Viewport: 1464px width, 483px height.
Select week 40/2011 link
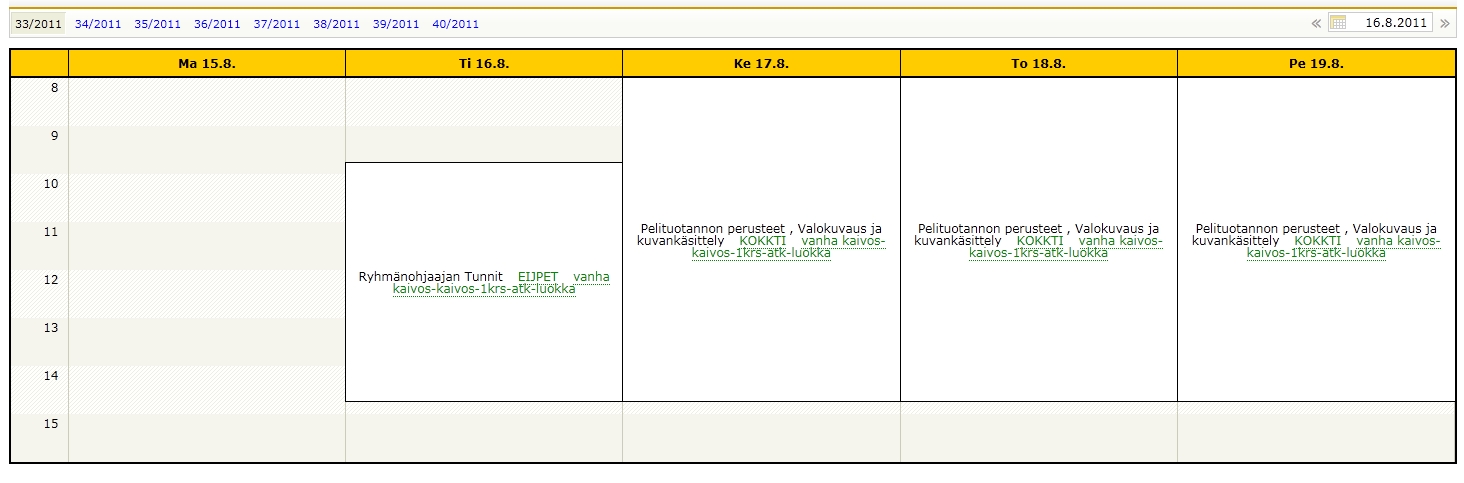click(x=456, y=24)
